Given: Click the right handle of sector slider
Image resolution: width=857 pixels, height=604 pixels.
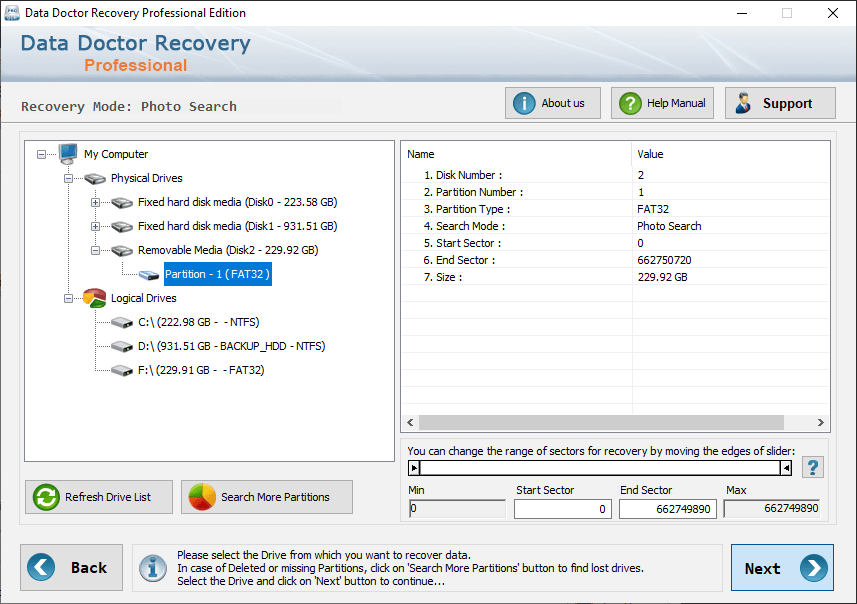Looking at the screenshot, I should pos(786,468).
